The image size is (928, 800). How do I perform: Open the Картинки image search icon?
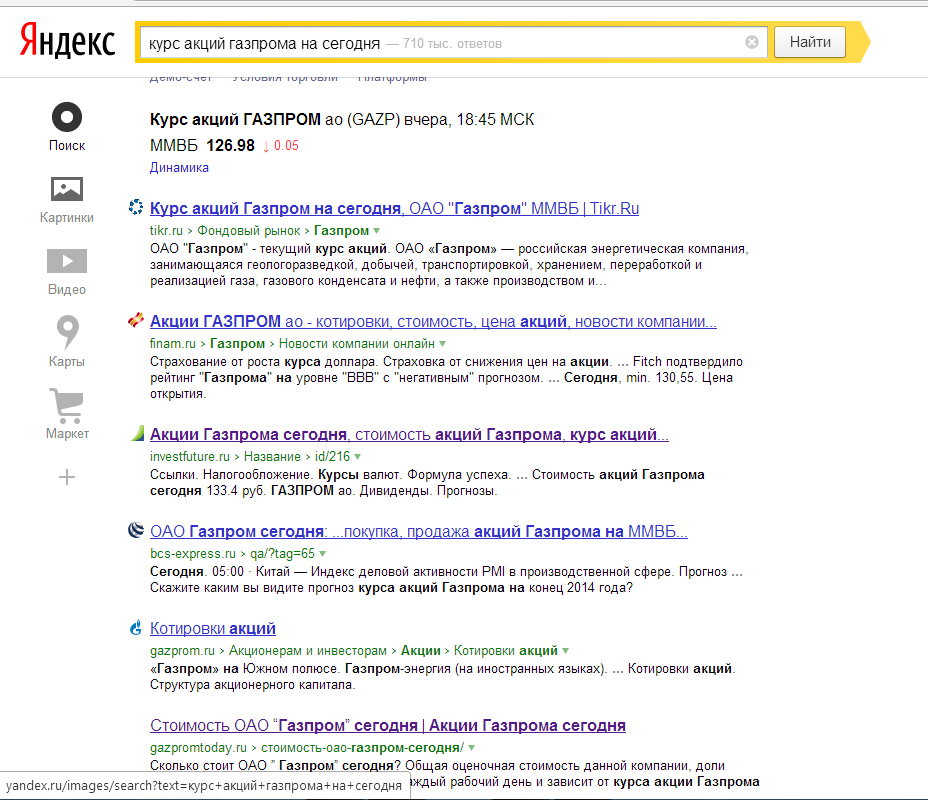(x=67, y=189)
